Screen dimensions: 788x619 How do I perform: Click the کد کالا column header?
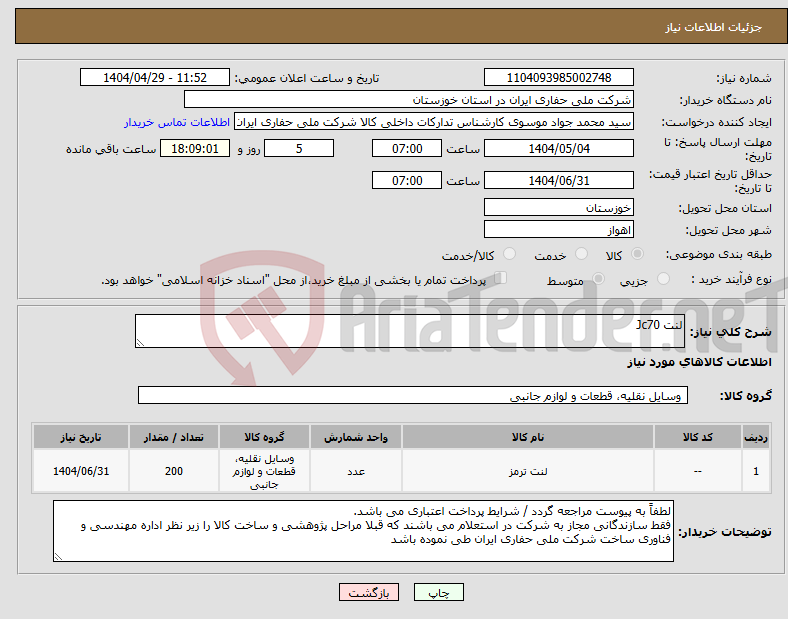[698, 437]
